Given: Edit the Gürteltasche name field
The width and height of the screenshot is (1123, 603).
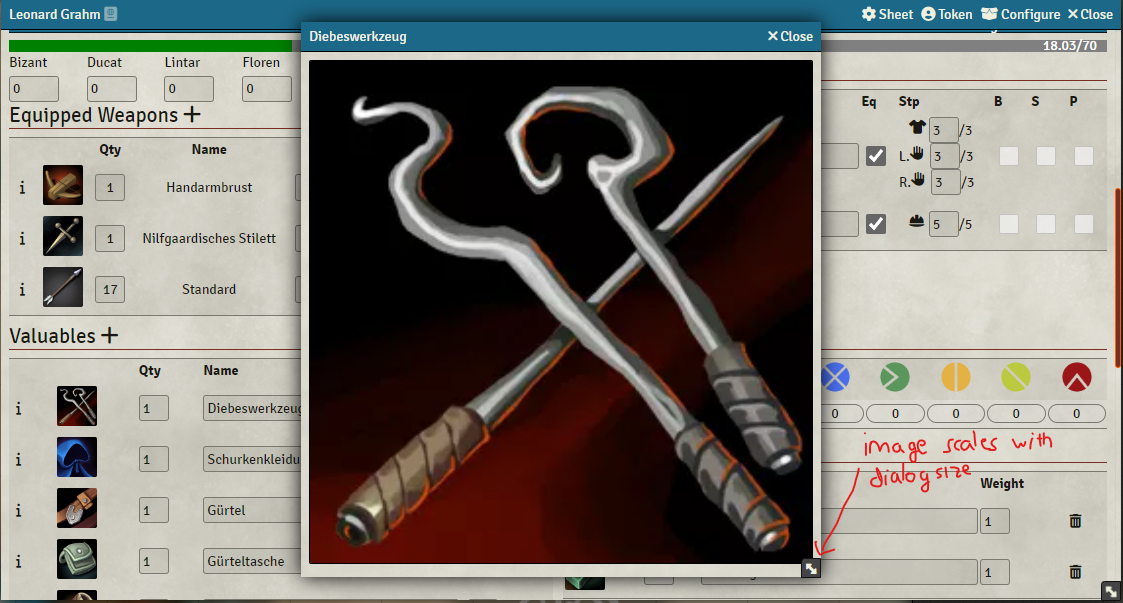Looking at the screenshot, I should tap(252, 561).
